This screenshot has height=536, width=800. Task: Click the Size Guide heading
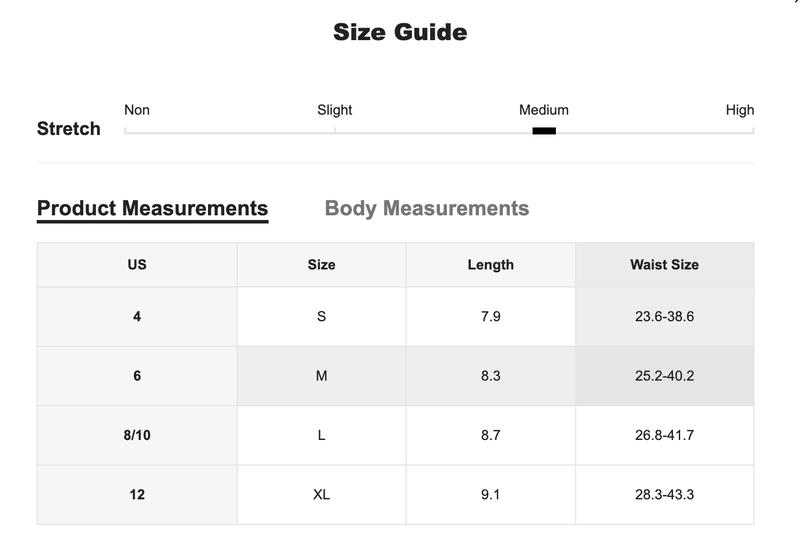coord(400,32)
